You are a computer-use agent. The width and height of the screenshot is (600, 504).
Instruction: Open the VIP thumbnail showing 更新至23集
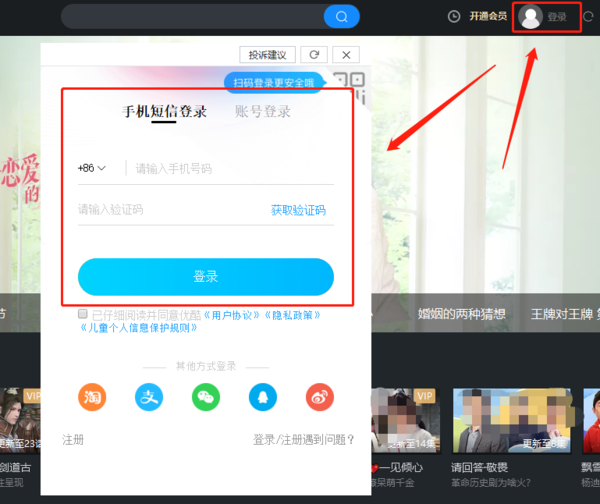point(20,421)
